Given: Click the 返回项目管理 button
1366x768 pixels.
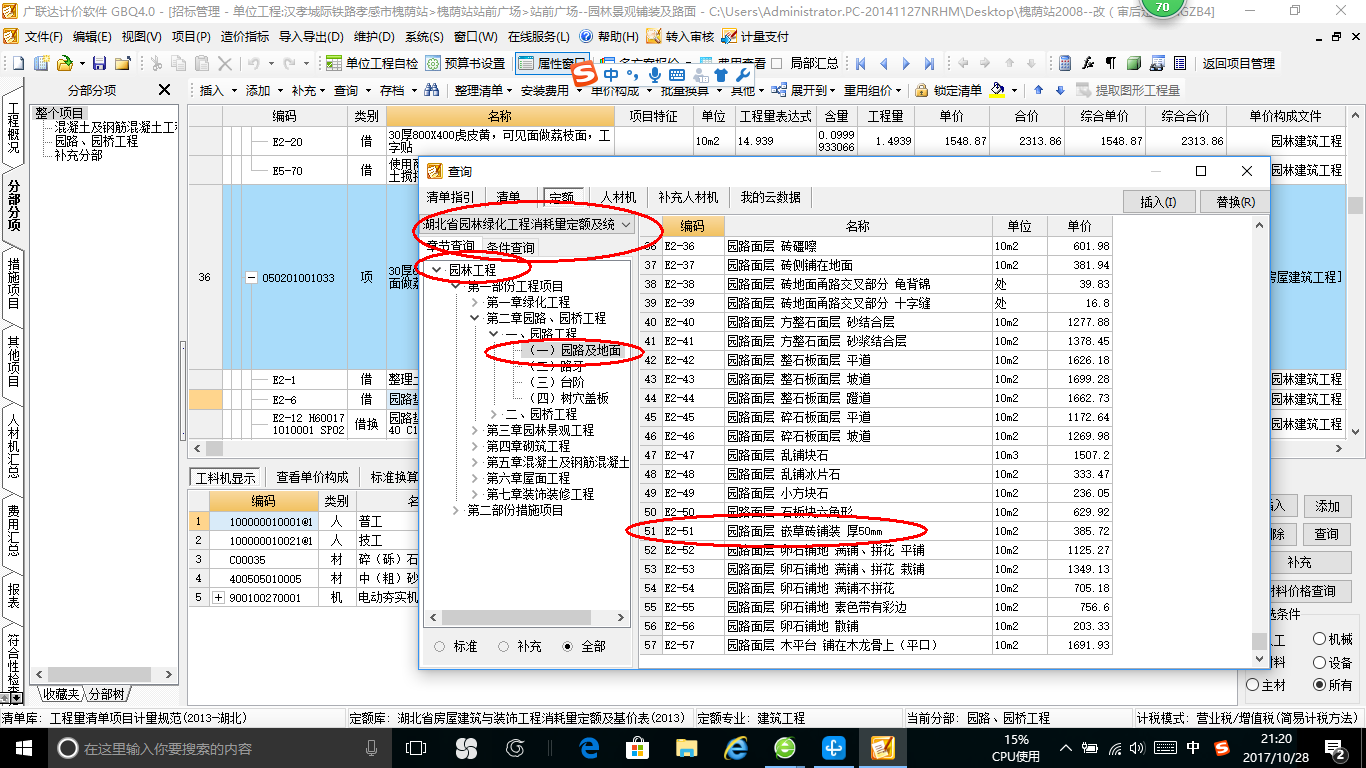Looking at the screenshot, I should 1239,63.
